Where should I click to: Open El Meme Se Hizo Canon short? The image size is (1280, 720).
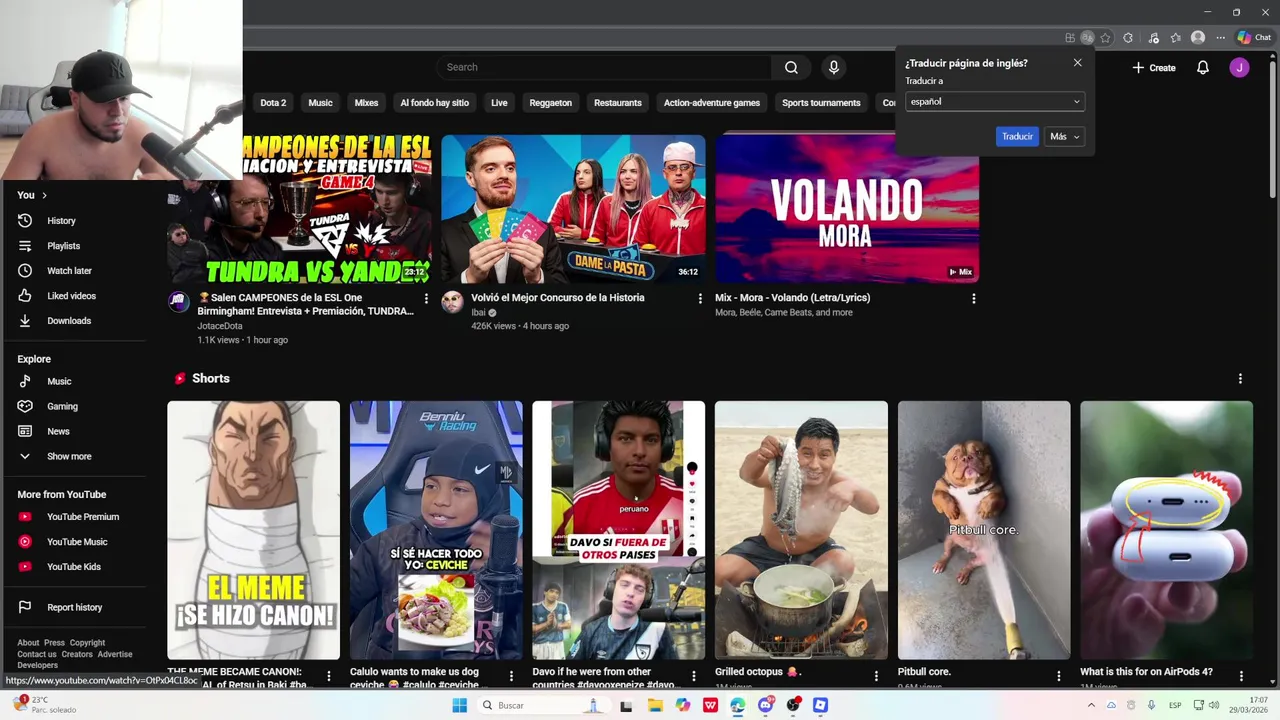(253, 530)
